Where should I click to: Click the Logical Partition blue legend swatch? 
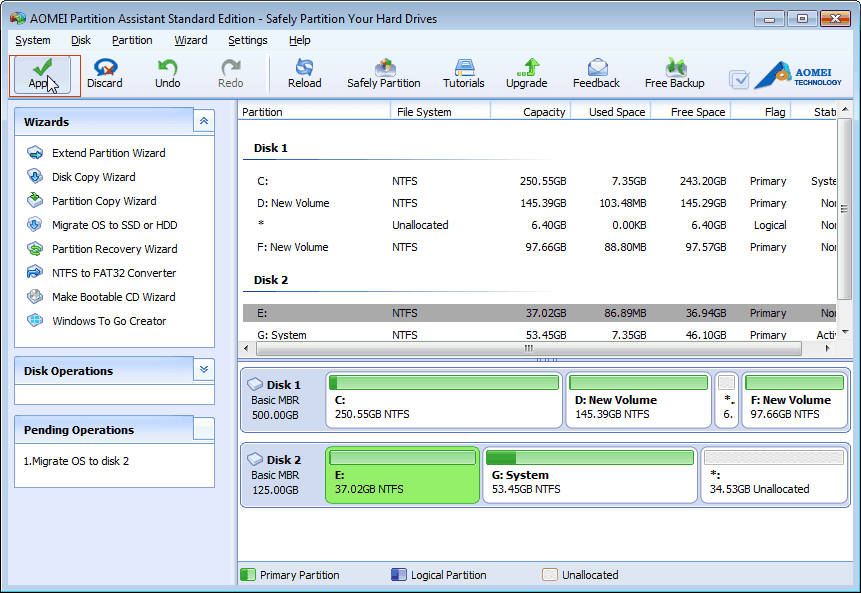coord(399,575)
